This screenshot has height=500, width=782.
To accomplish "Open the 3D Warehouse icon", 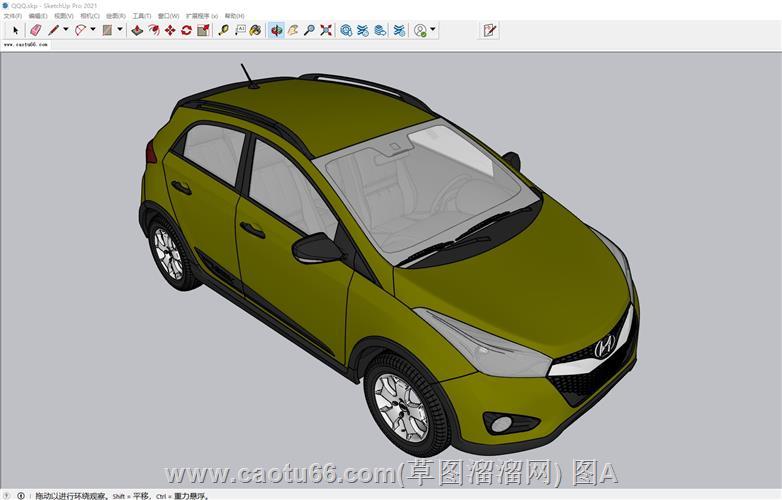I will pyautogui.click(x=346, y=30).
